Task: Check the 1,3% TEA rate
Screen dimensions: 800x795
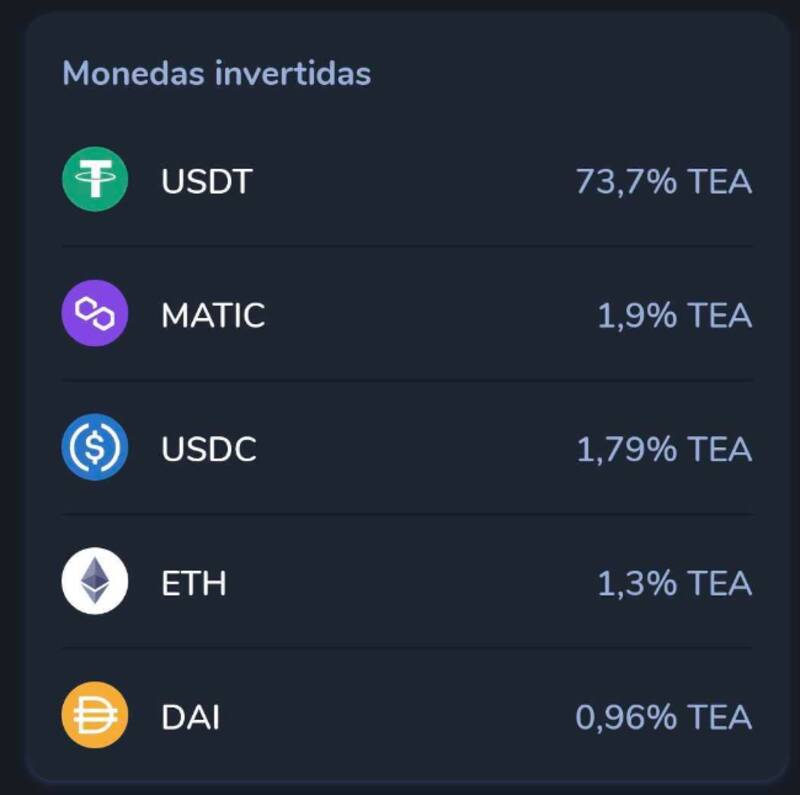Action: pos(674,582)
